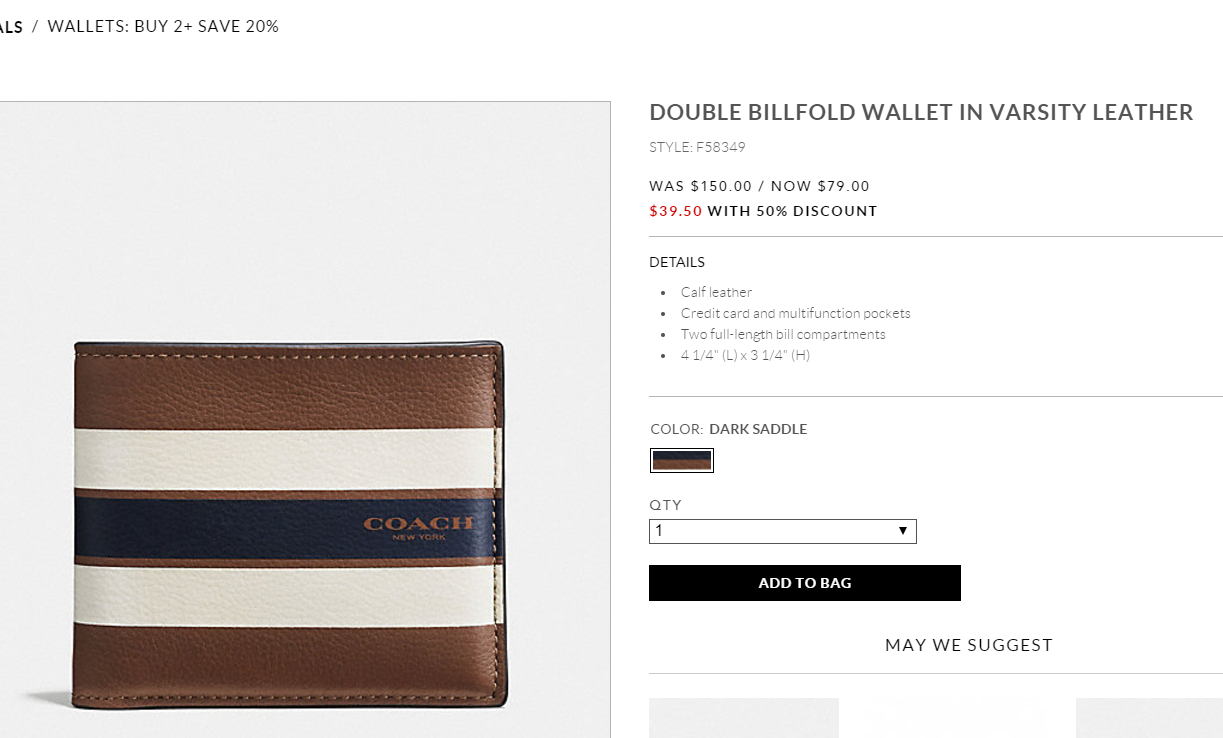Click the Double Billfold Wallet product title
The width and height of the screenshot is (1223, 738).
pos(921,112)
